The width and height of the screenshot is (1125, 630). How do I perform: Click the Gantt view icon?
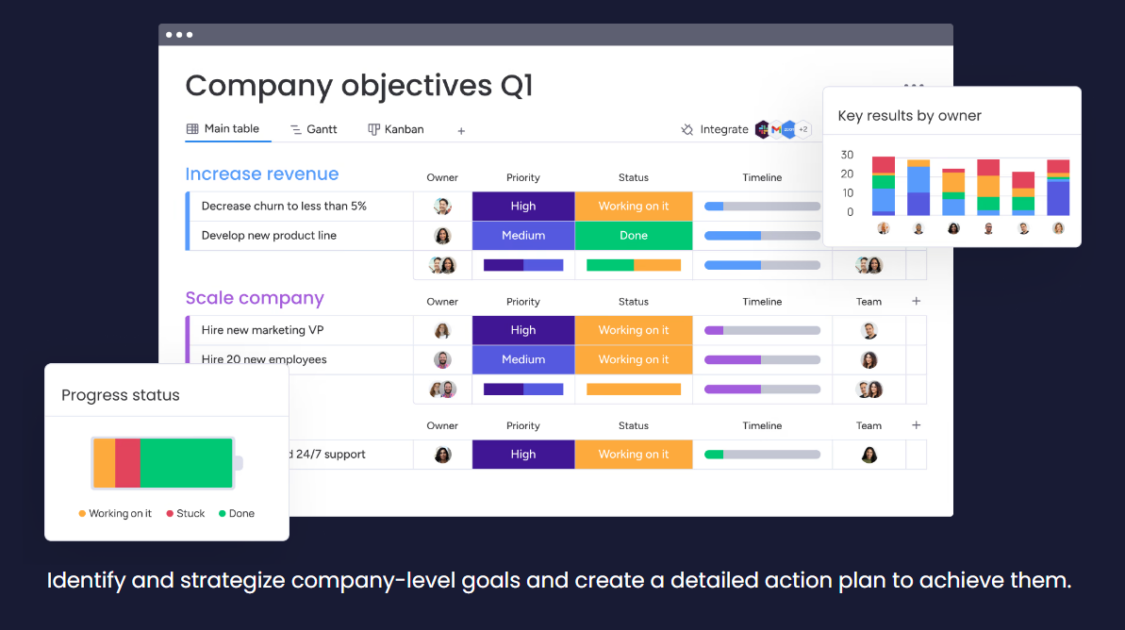[296, 130]
